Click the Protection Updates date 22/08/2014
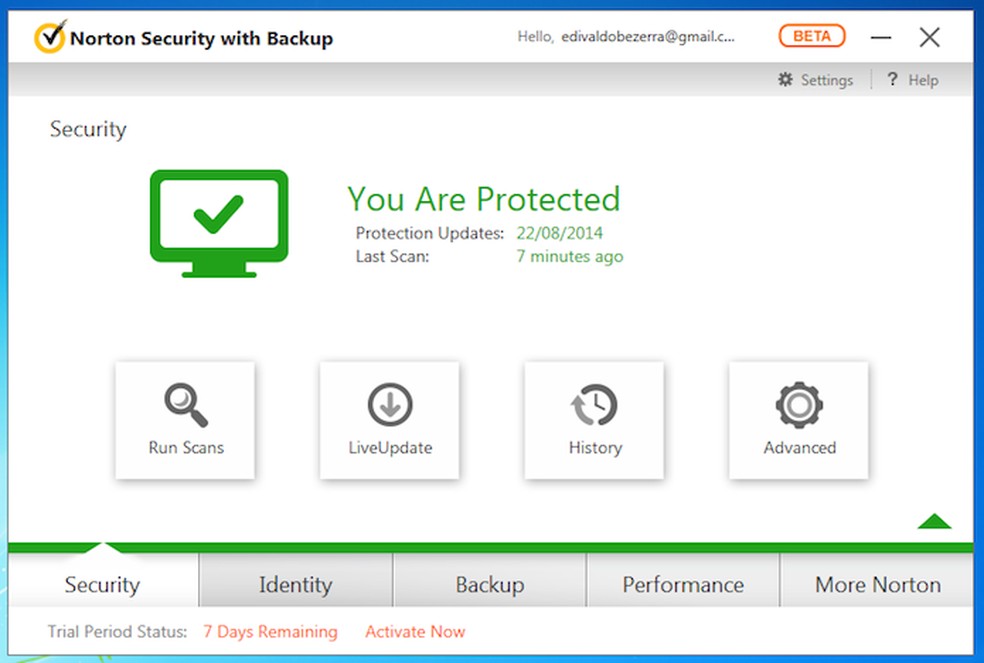 pos(559,234)
